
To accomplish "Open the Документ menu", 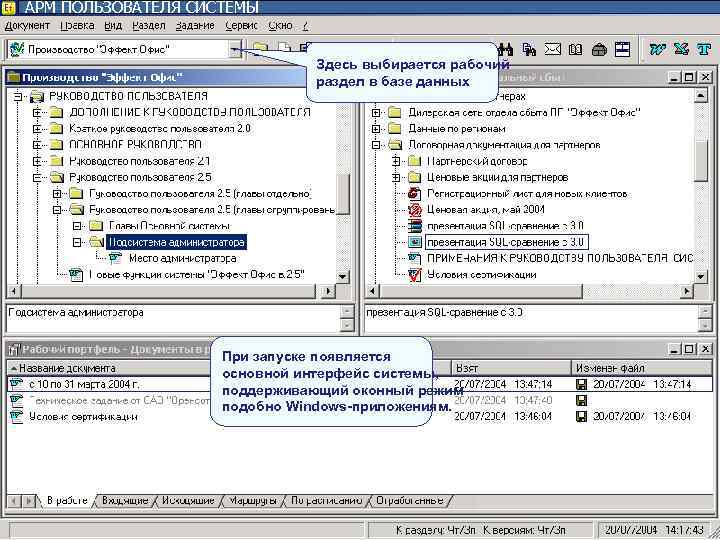I will [x=27, y=26].
